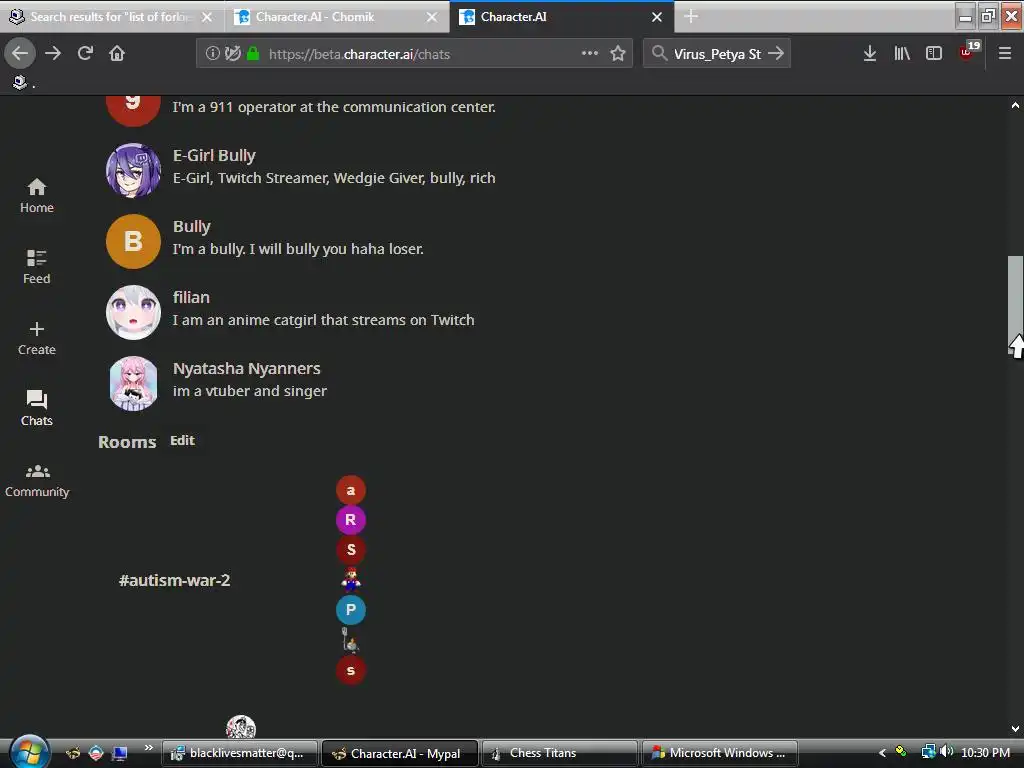Click the red 'a' participant avatar
The height and width of the screenshot is (768, 1024).
tap(351, 490)
